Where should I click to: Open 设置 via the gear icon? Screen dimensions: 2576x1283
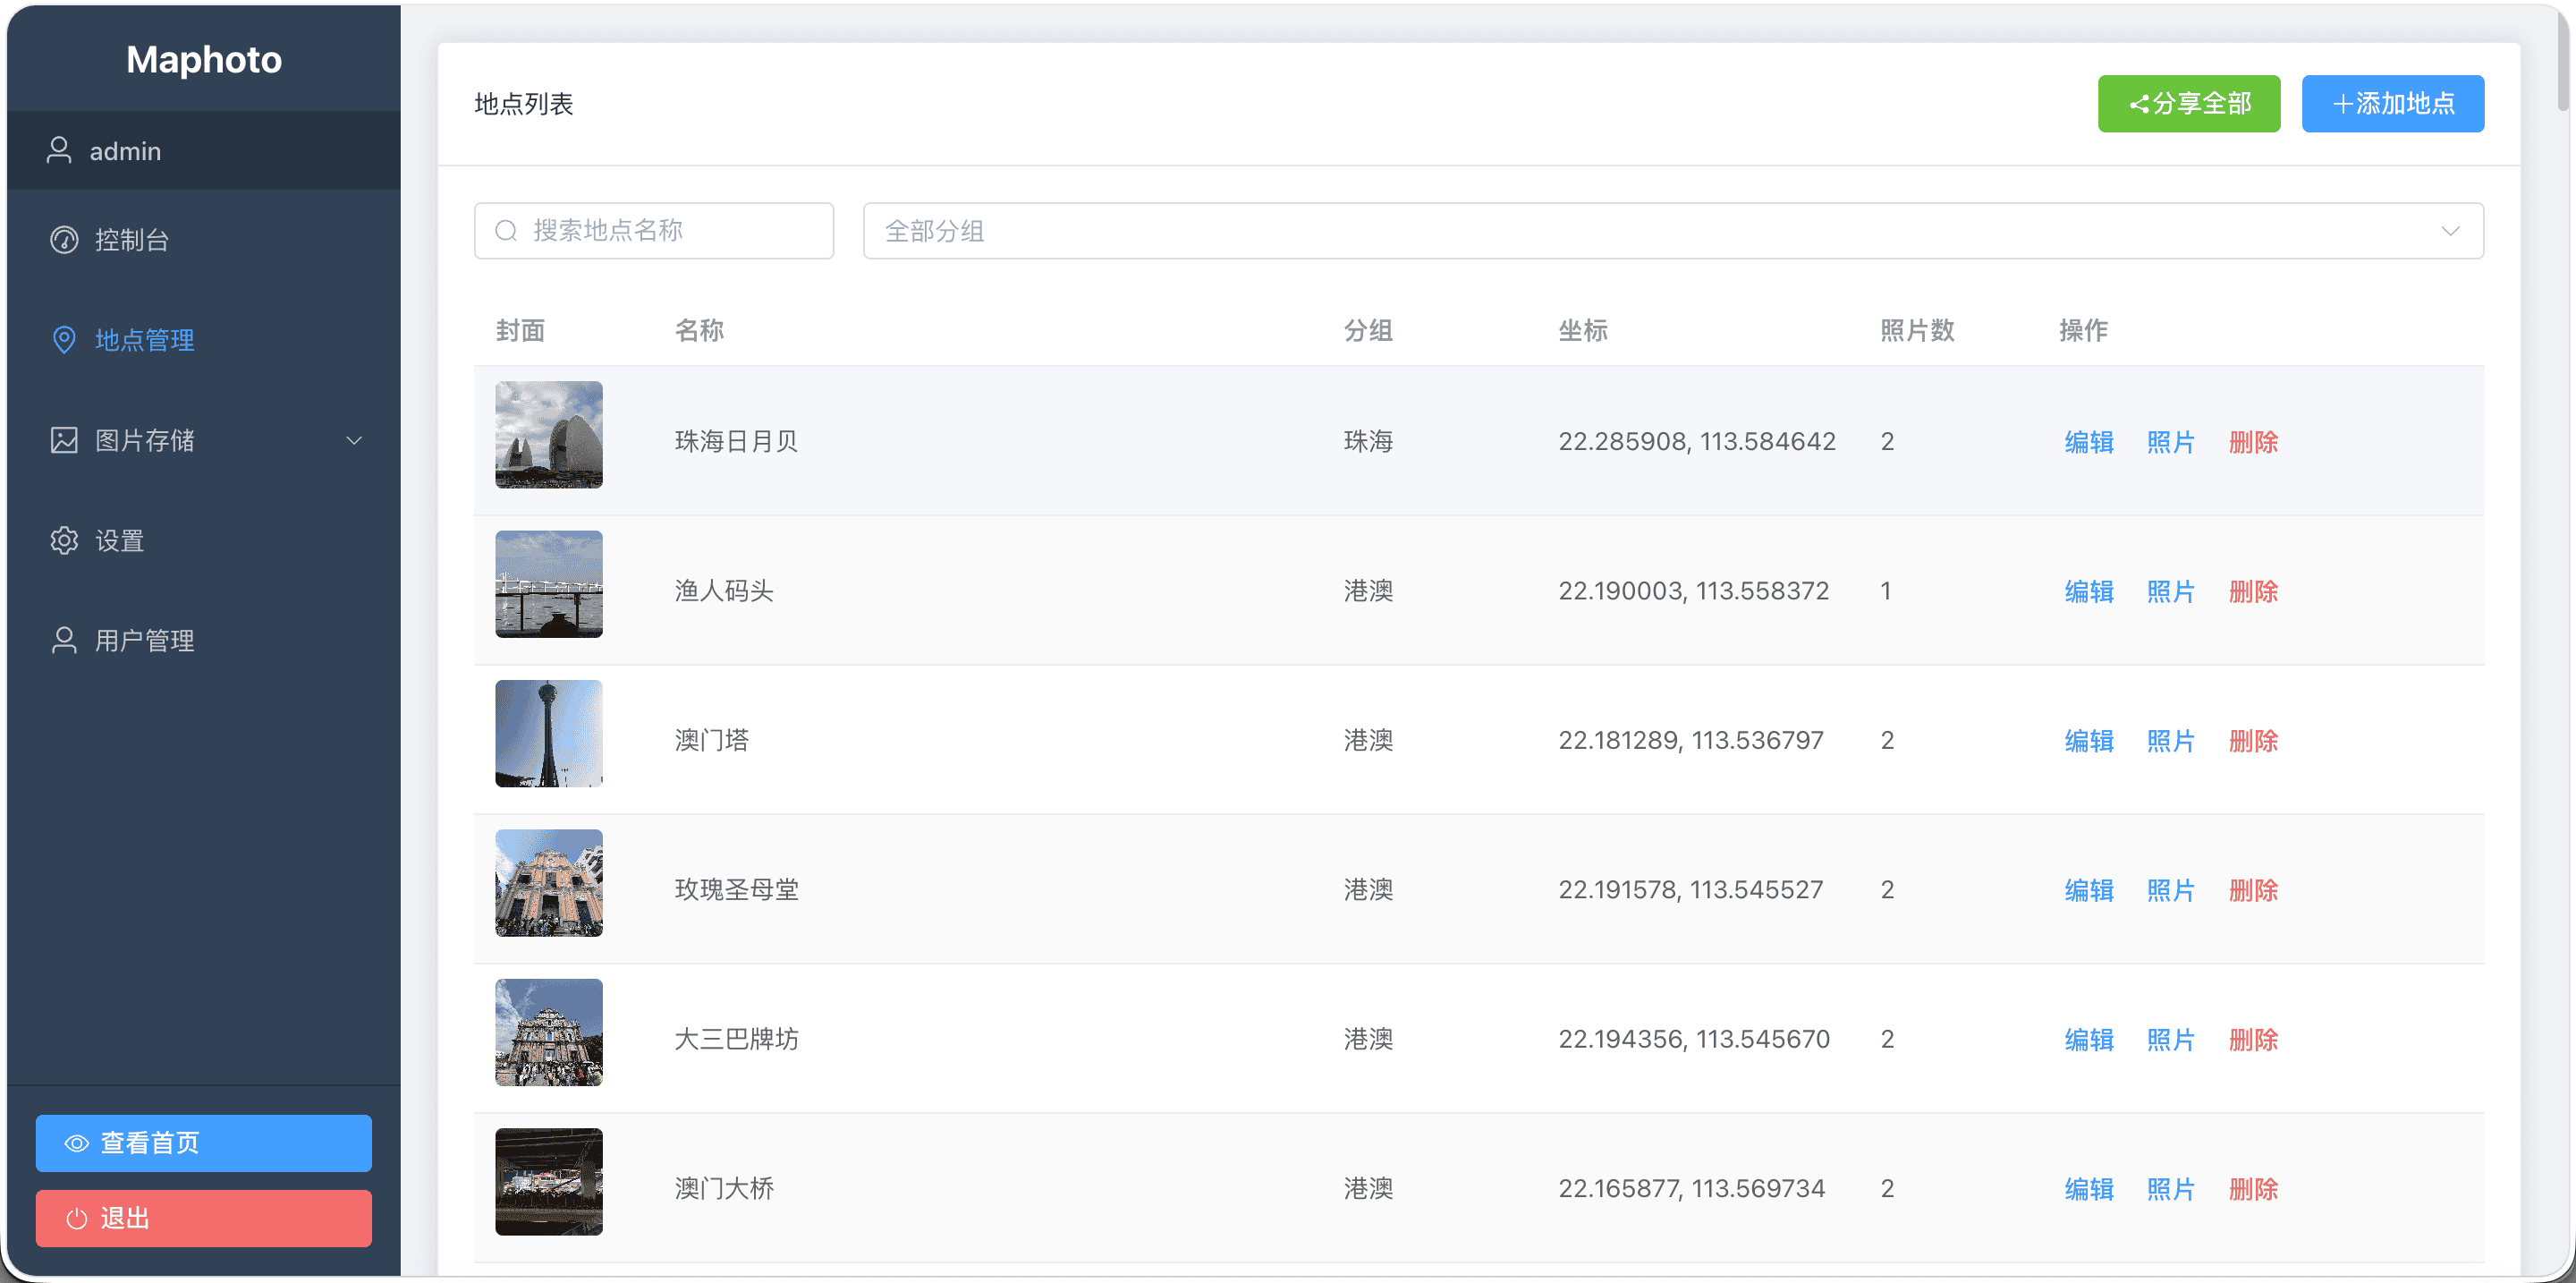click(64, 540)
